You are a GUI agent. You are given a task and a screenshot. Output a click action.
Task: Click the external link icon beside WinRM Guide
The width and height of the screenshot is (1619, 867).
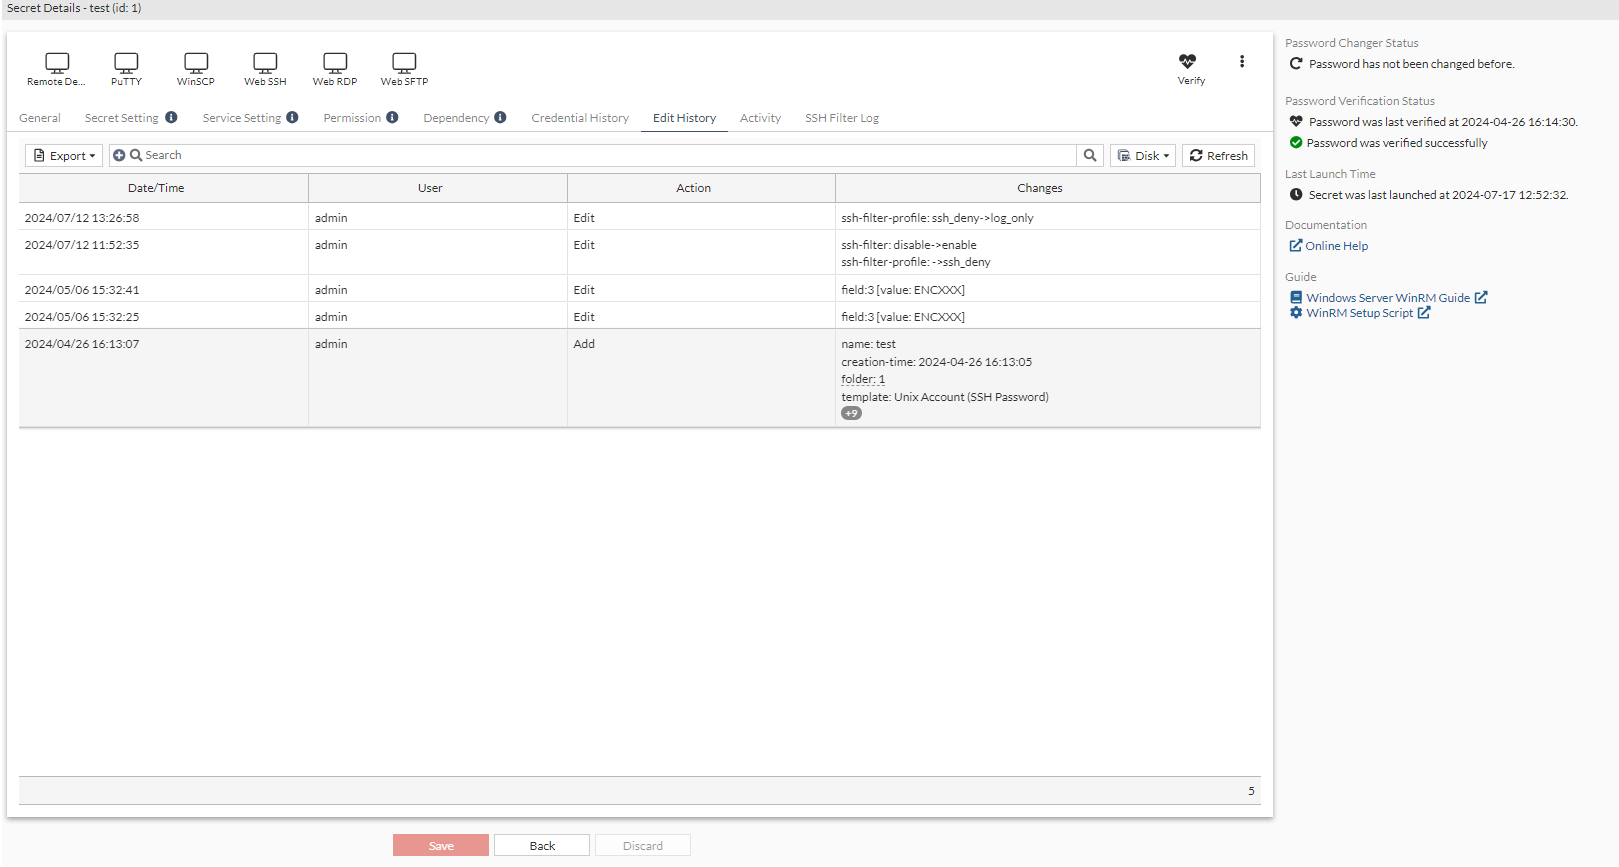[1481, 297]
